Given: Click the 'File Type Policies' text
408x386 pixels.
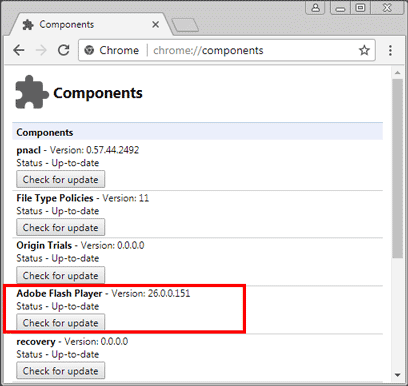Looking at the screenshot, I should coord(55,198).
